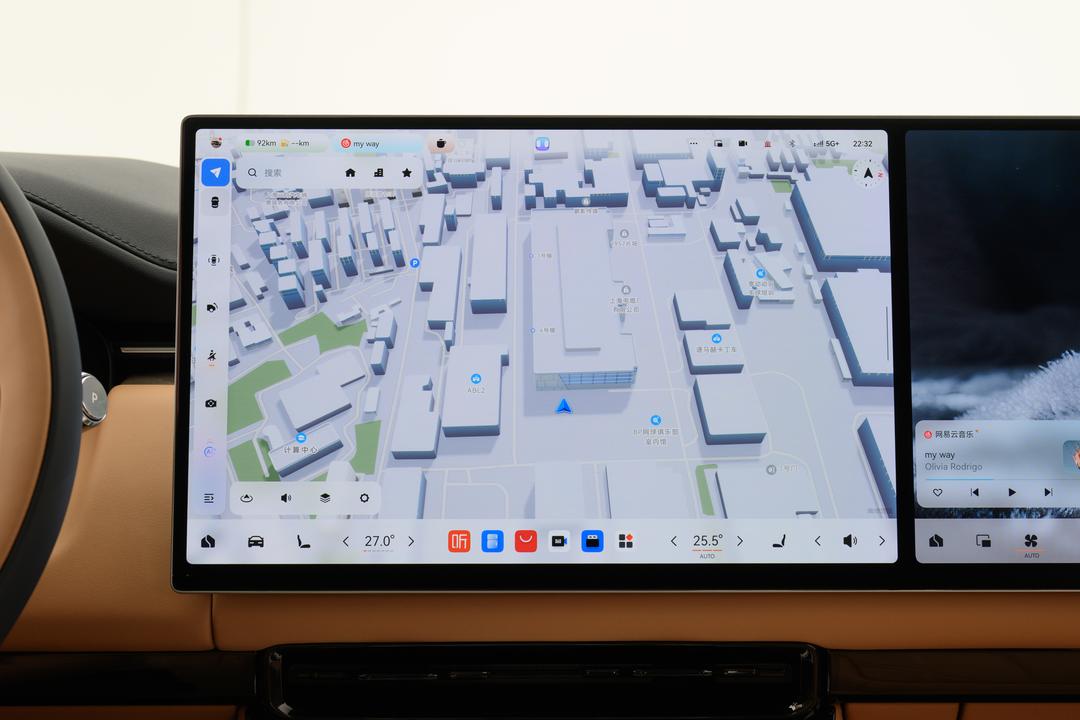Open vehicle controls car icon in dock

pos(256,542)
